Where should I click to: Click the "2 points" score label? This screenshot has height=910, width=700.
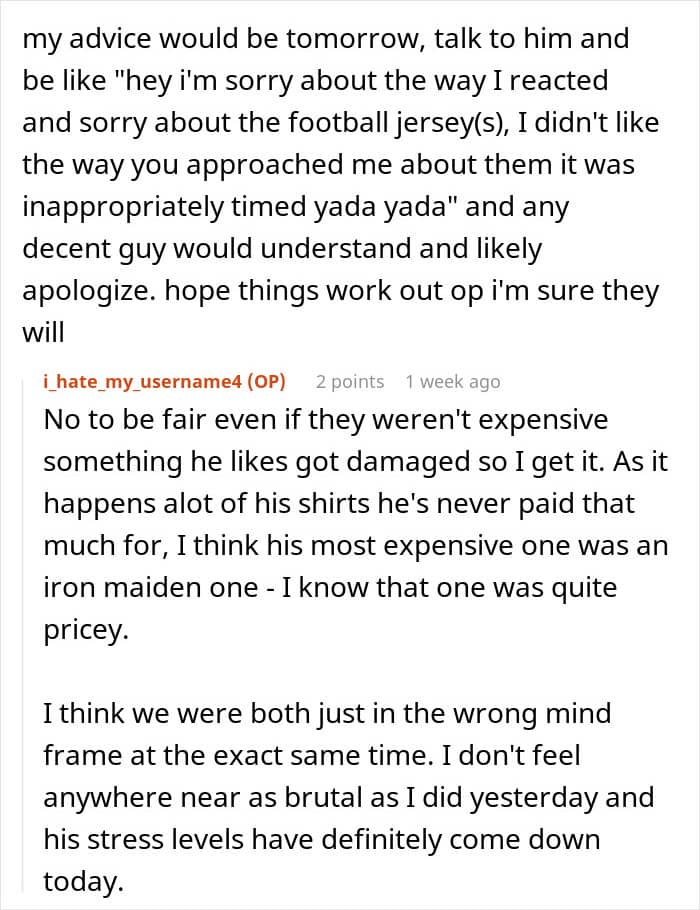[349, 381]
